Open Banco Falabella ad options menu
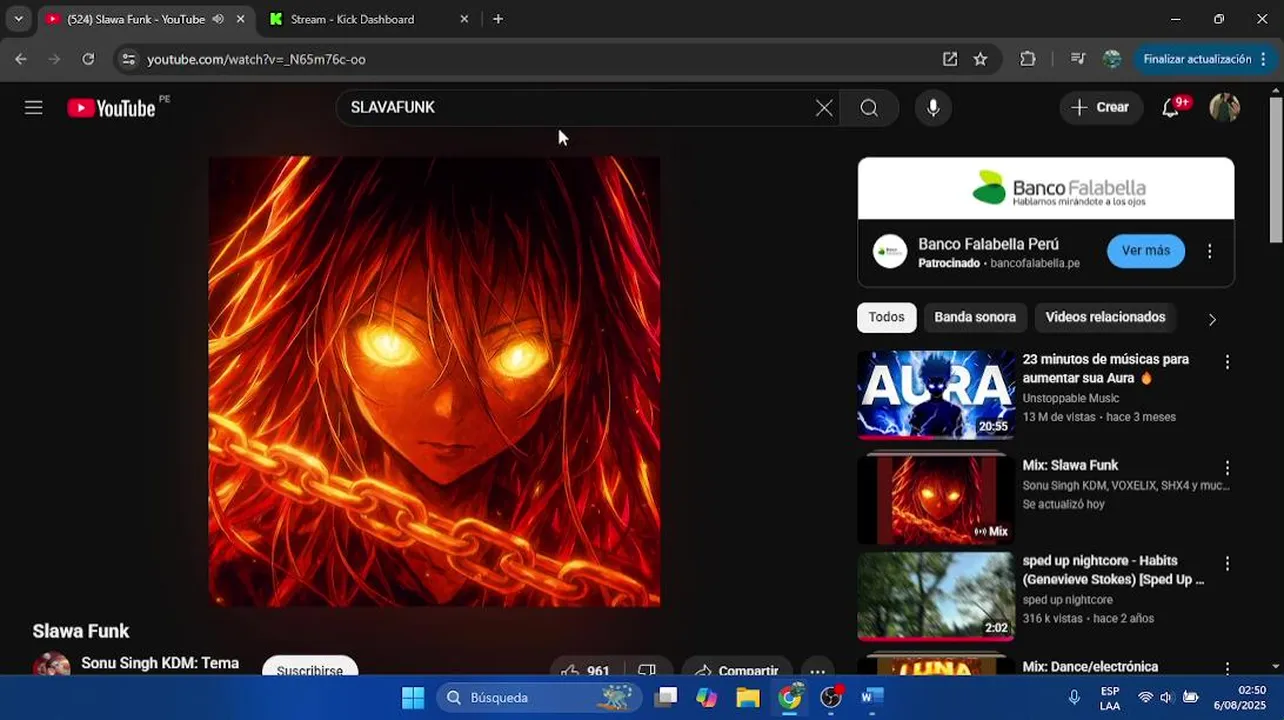Viewport: 1284px width, 720px height. [1209, 251]
